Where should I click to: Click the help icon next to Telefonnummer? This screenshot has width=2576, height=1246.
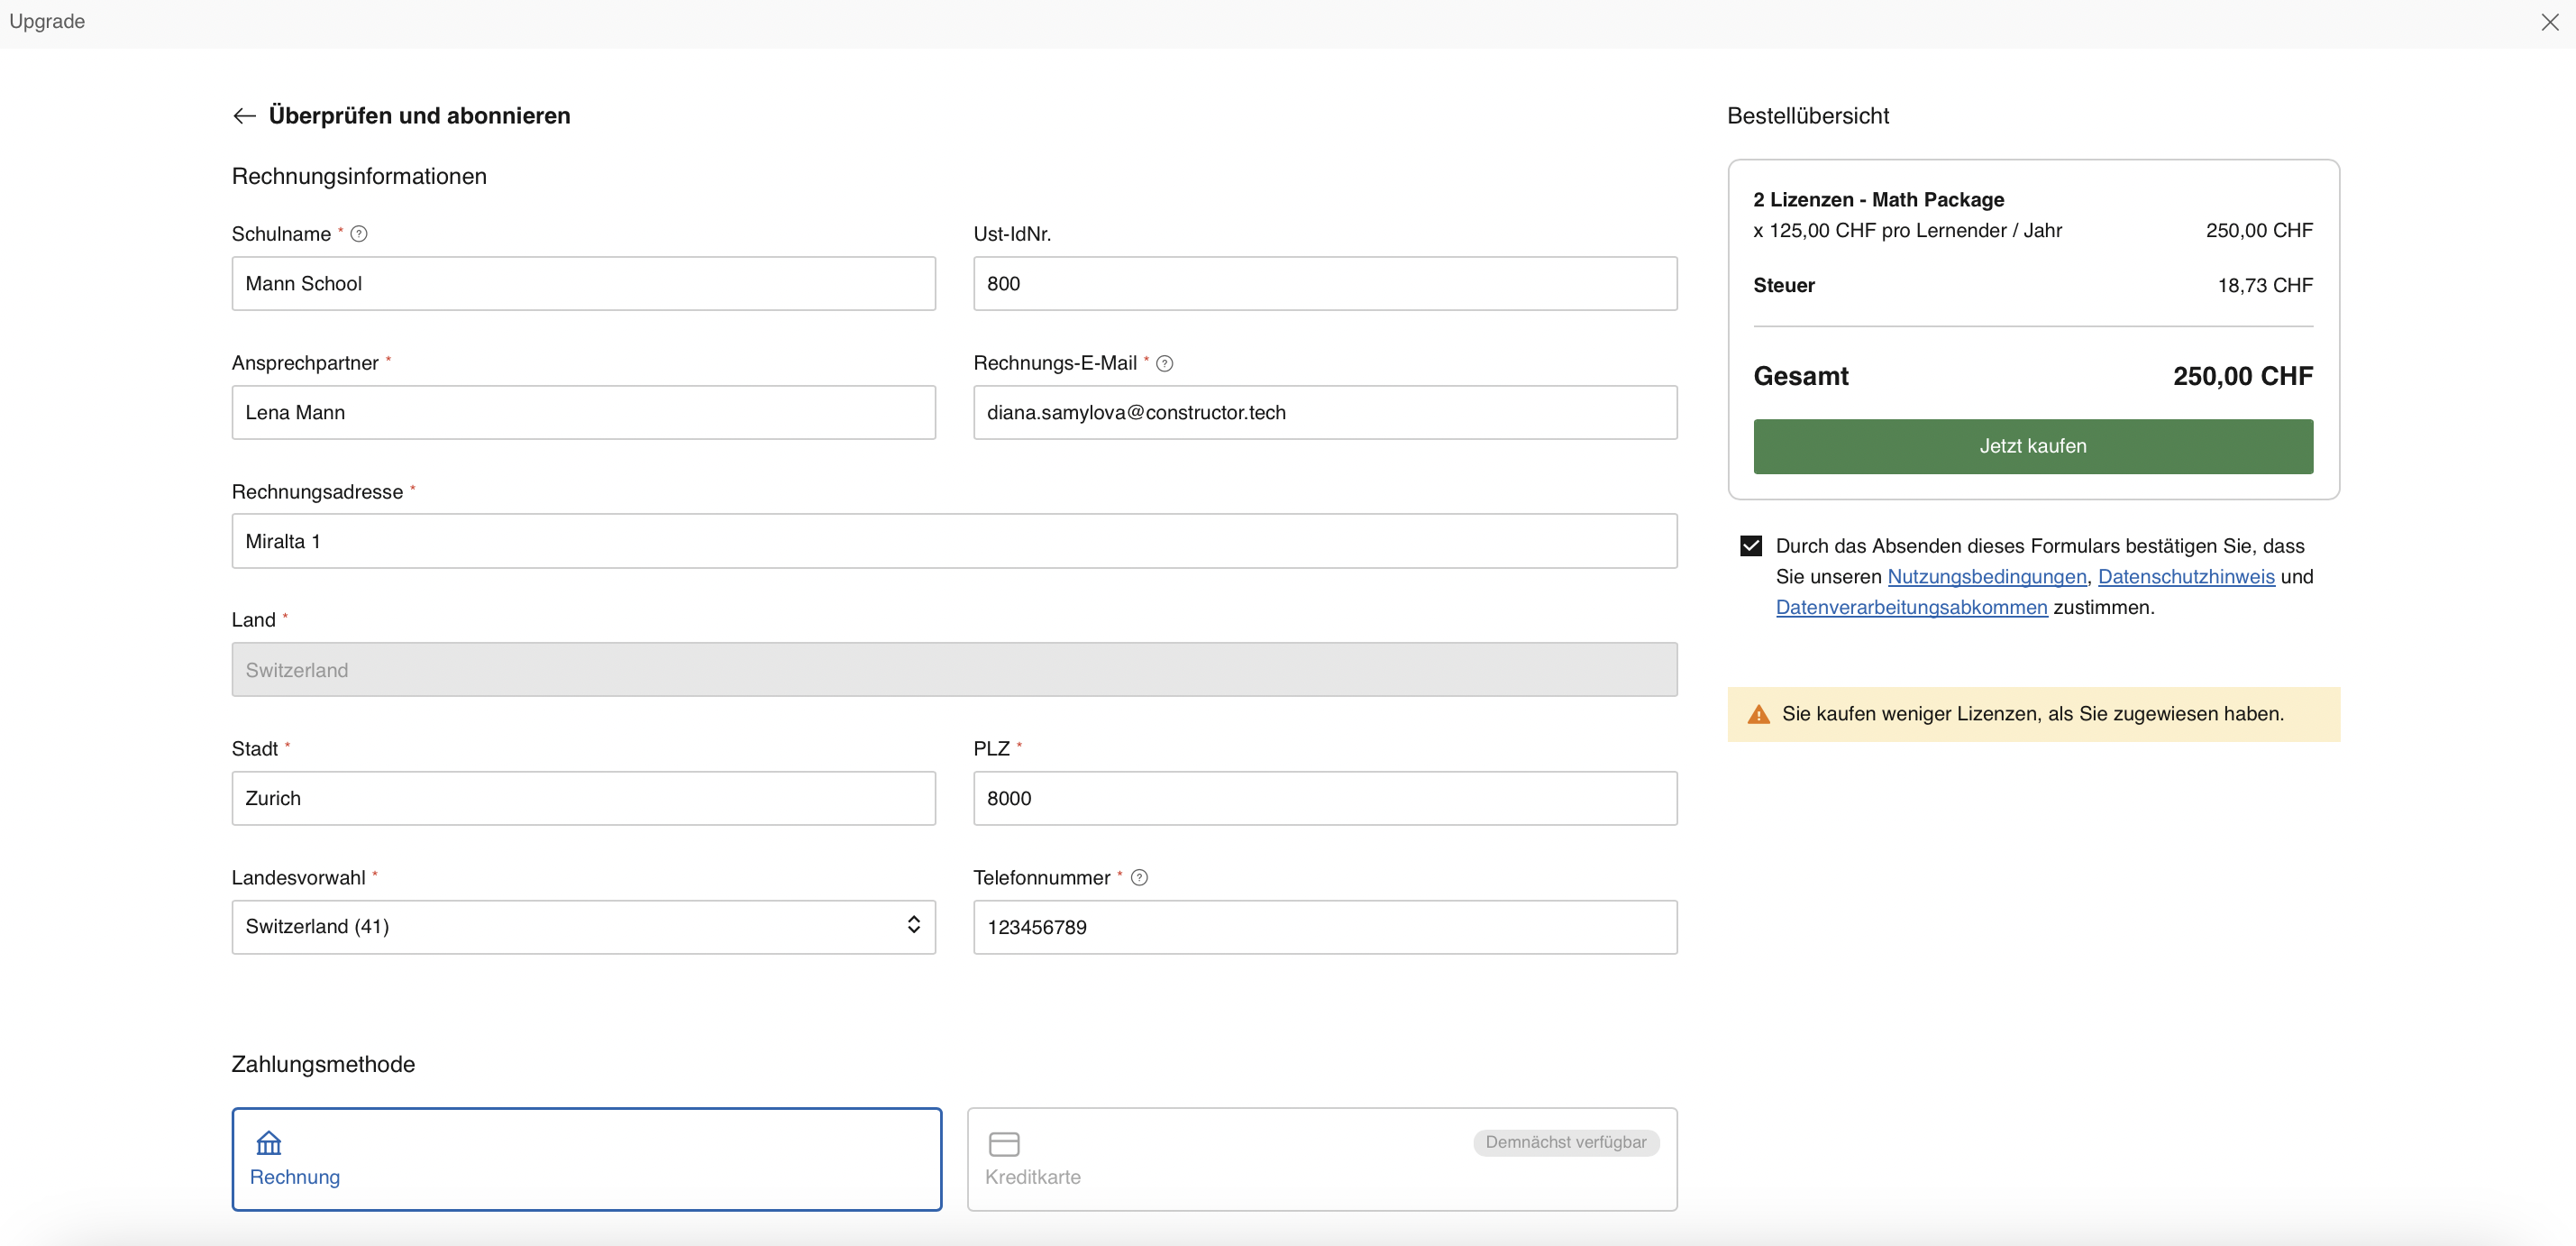click(x=1139, y=877)
